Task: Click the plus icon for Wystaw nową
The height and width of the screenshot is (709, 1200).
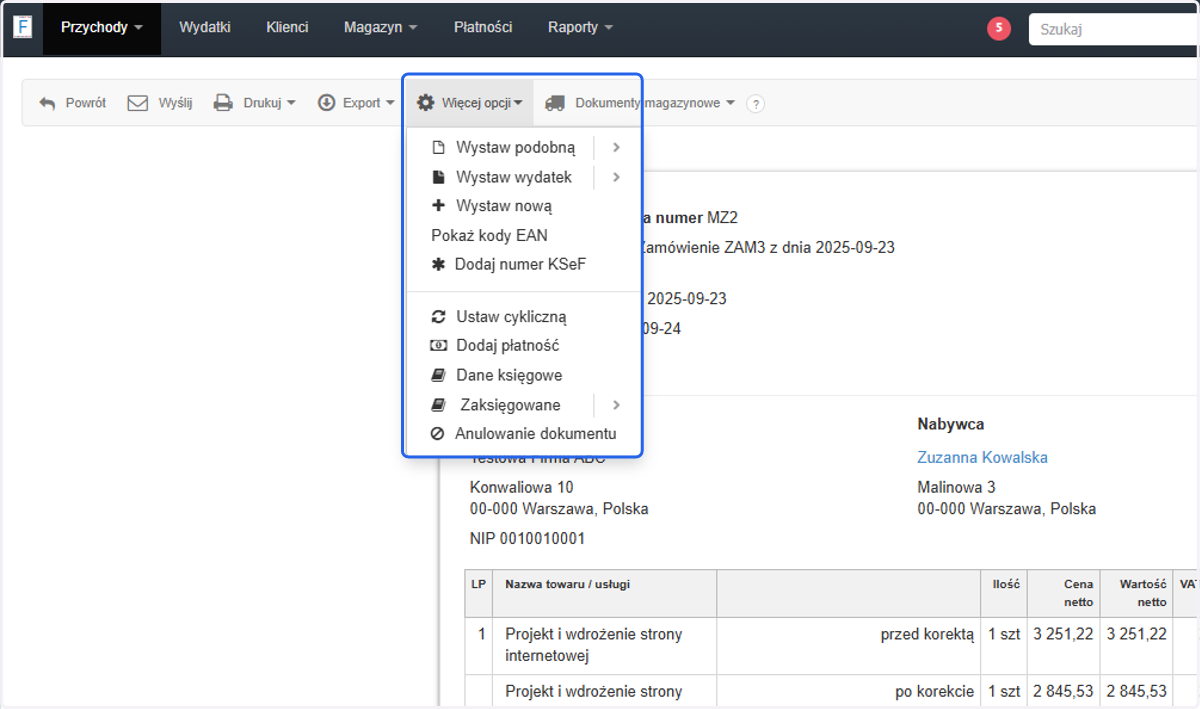Action: (x=438, y=206)
